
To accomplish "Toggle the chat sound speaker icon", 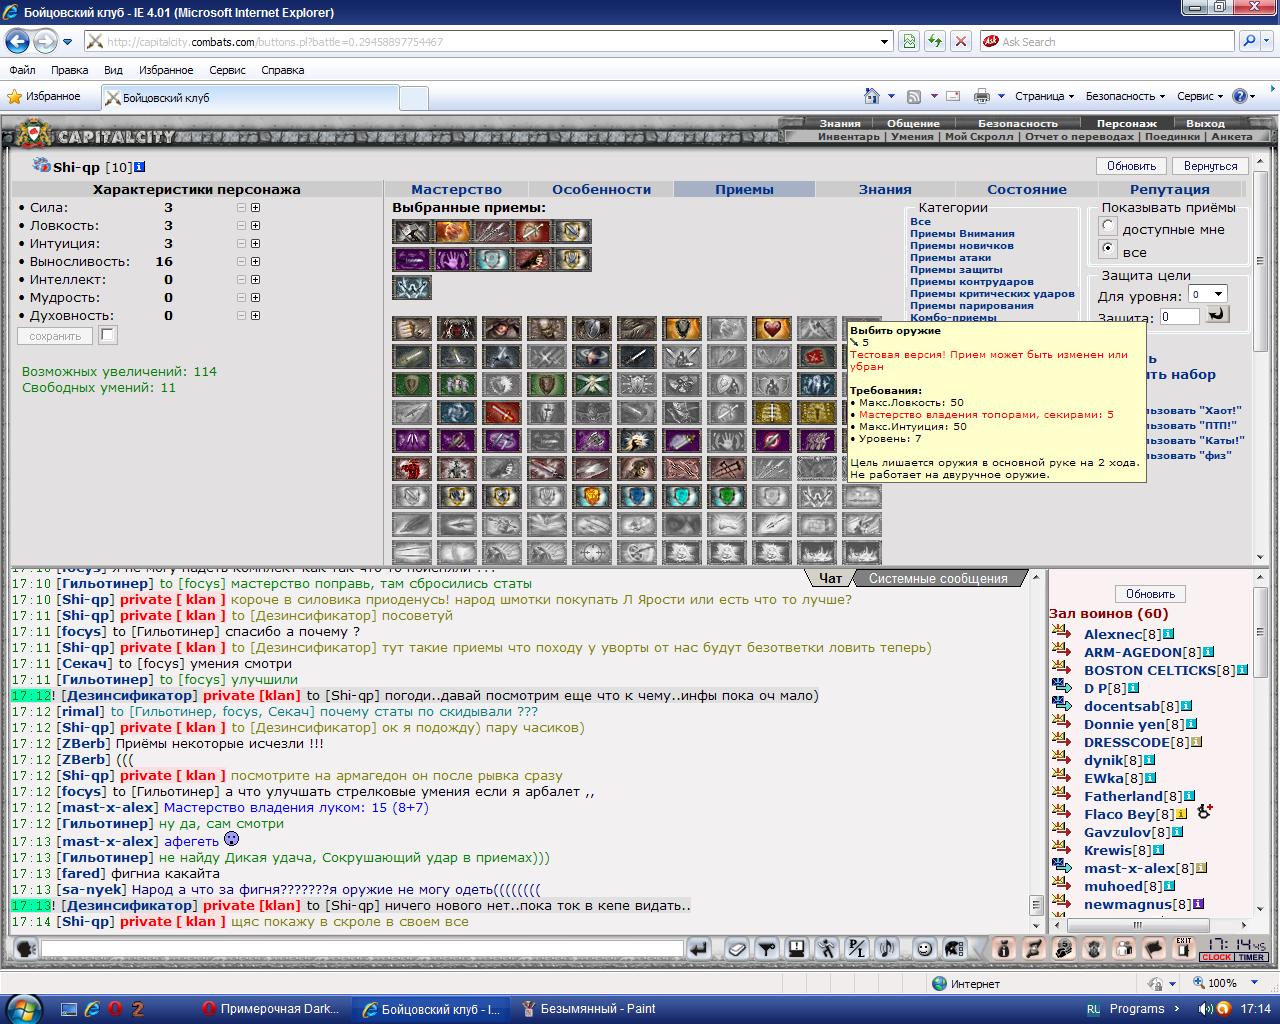I will tap(886, 948).
